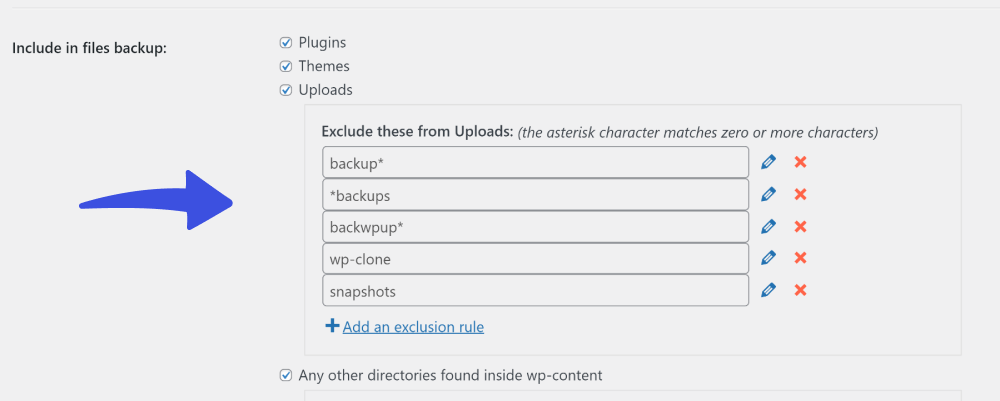Screen dimensions: 1000x401
Task: Edit the *backups rule with pencil icon
Action: coord(768,194)
